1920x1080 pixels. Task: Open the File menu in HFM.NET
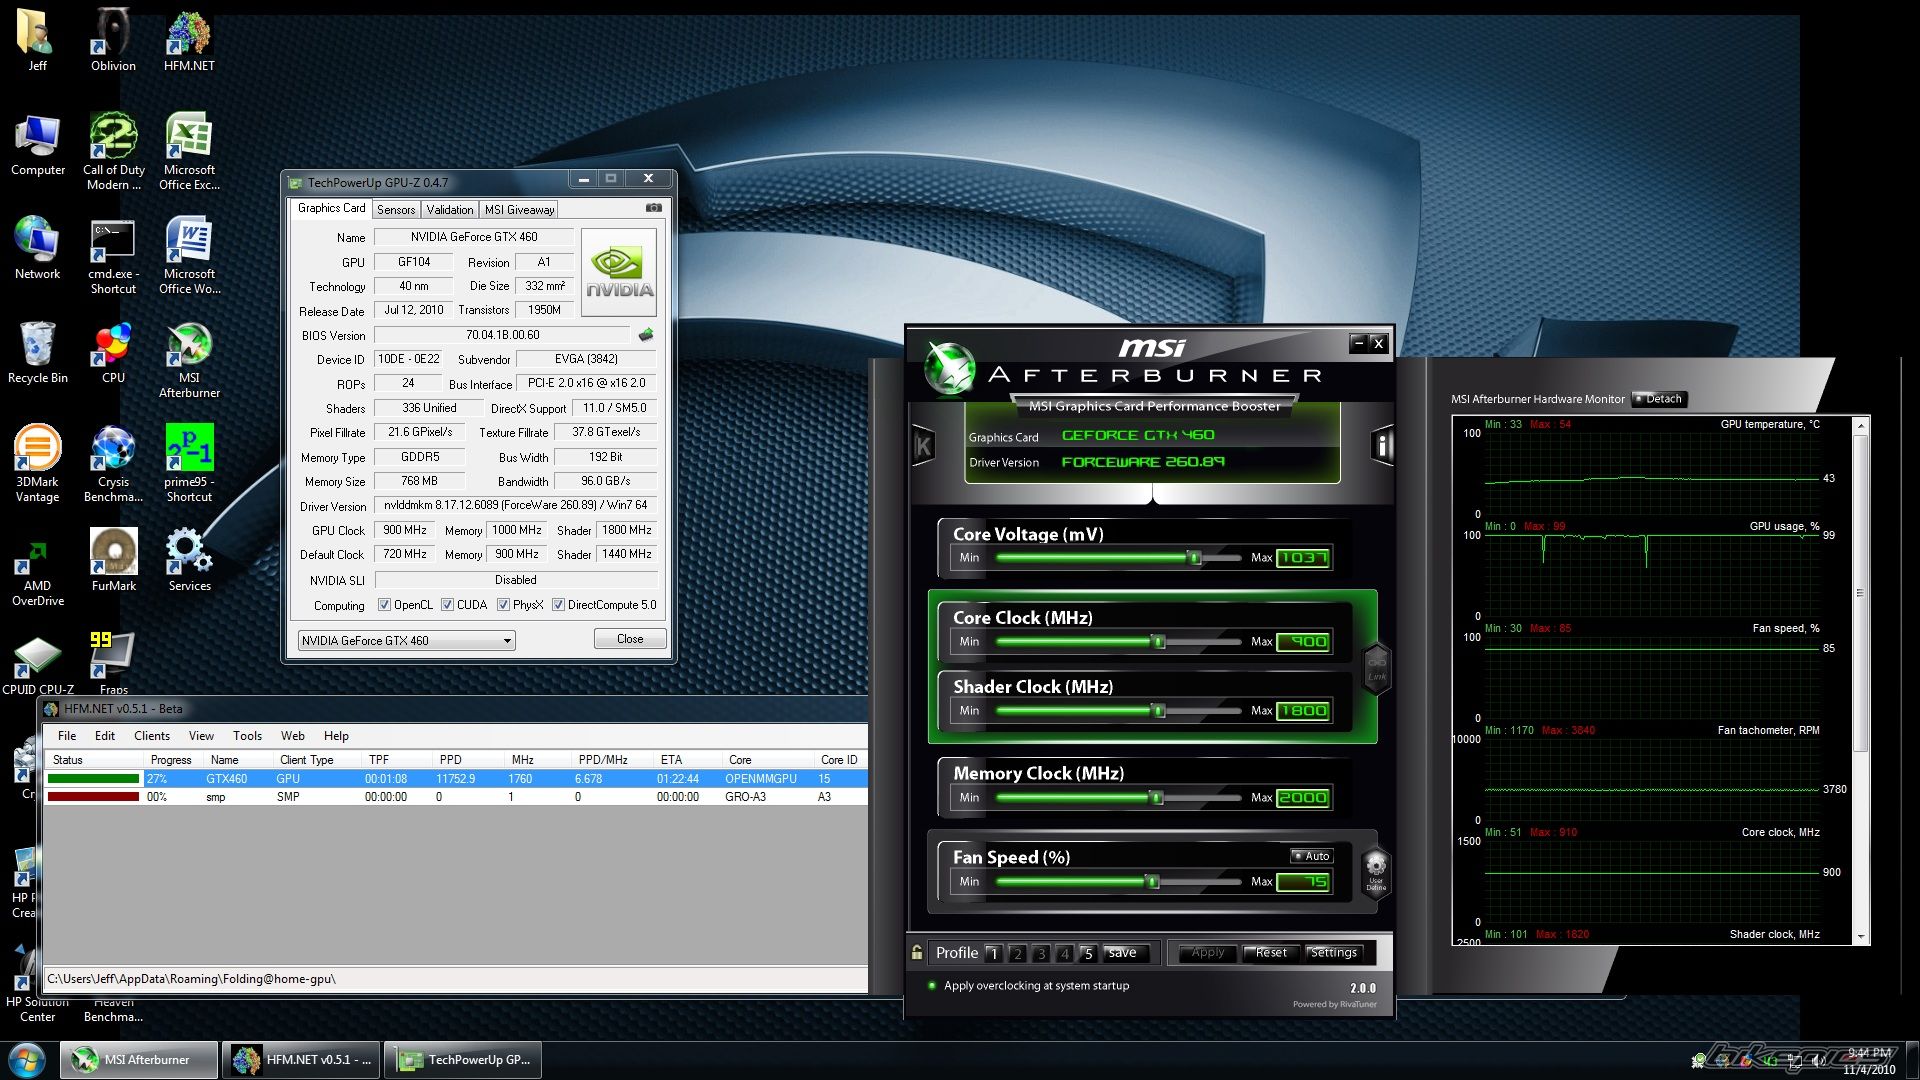coord(67,735)
